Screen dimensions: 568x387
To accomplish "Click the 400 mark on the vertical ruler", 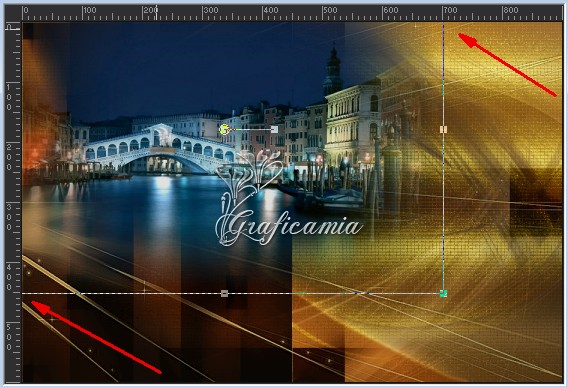I will pos(8,277).
